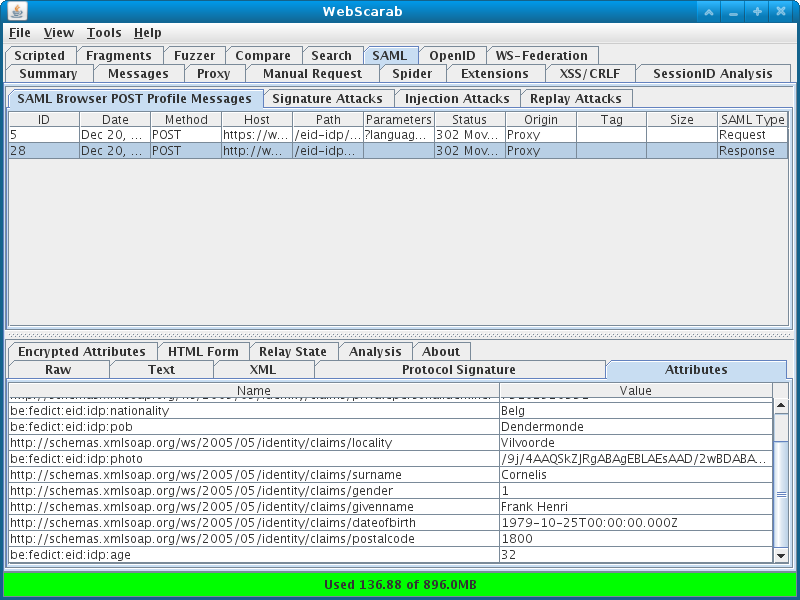
Task: Switch to the WS-Federation tab
Action: [542, 56]
